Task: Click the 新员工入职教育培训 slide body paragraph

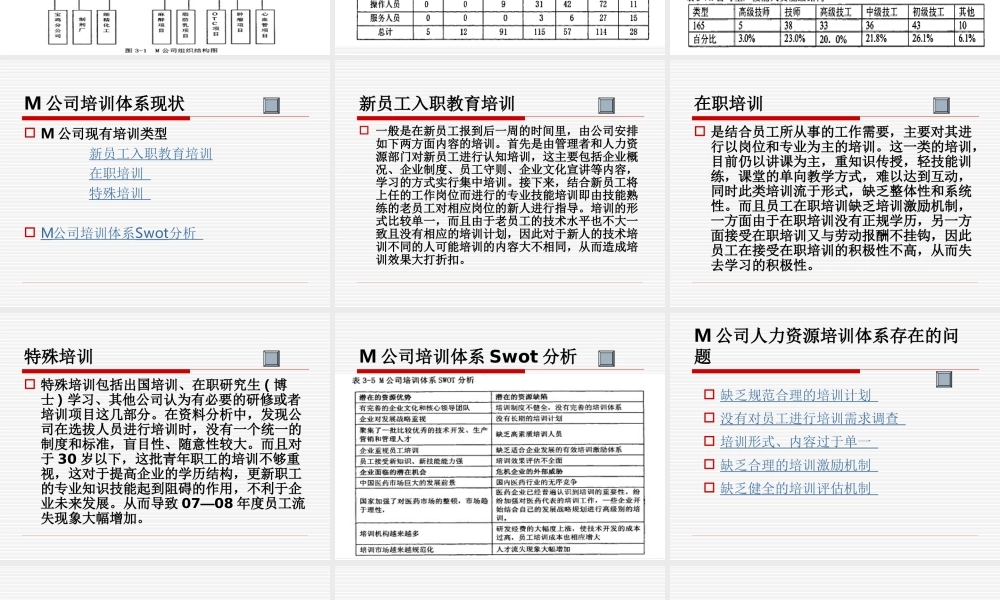Action: coord(506,195)
